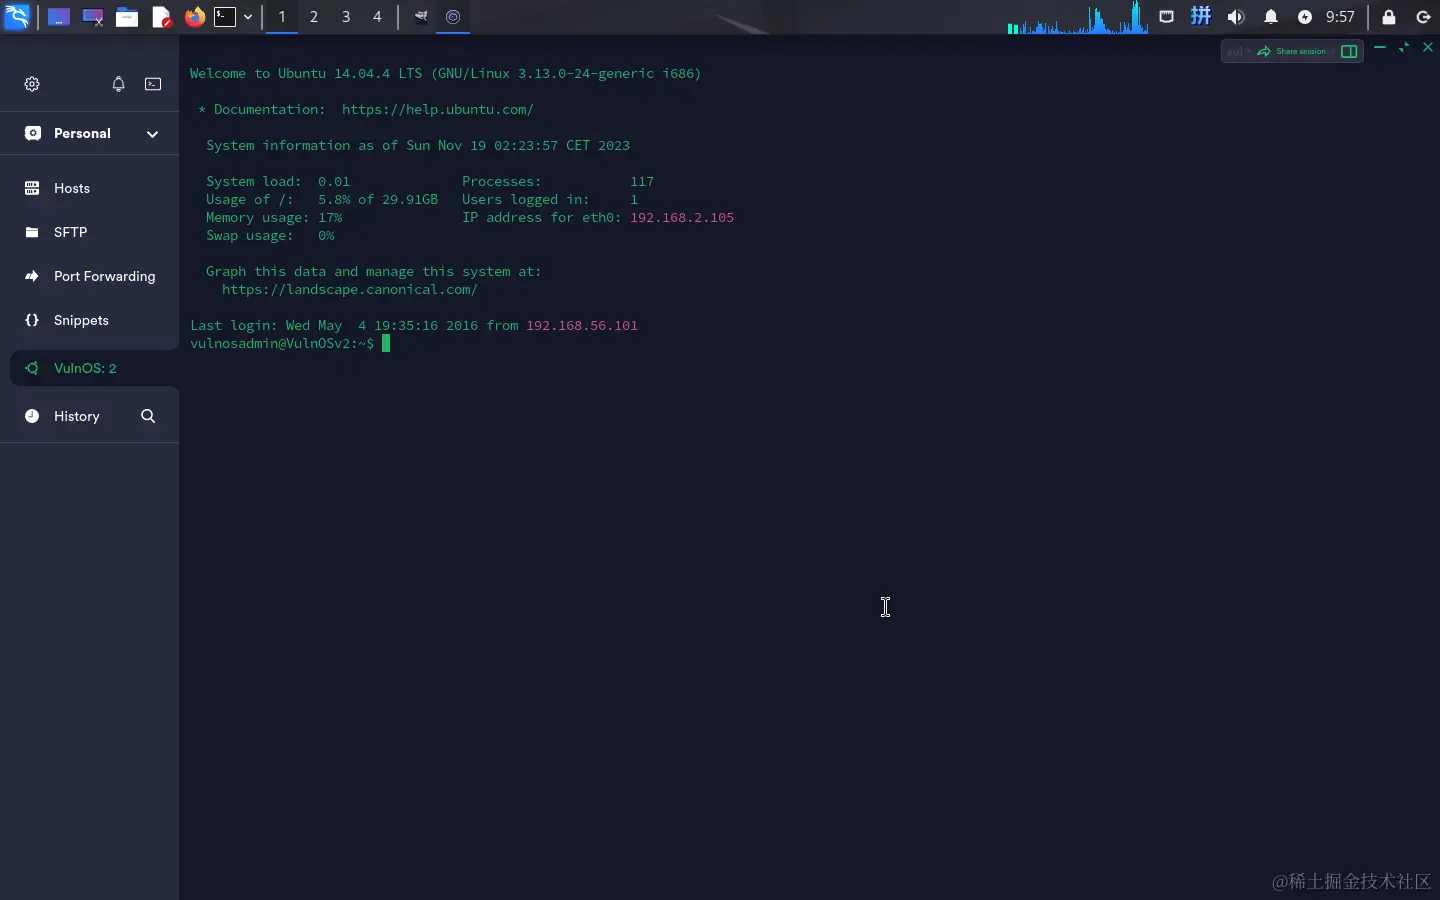
Task: Click the log out panel icon
Action: (1424, 17)
